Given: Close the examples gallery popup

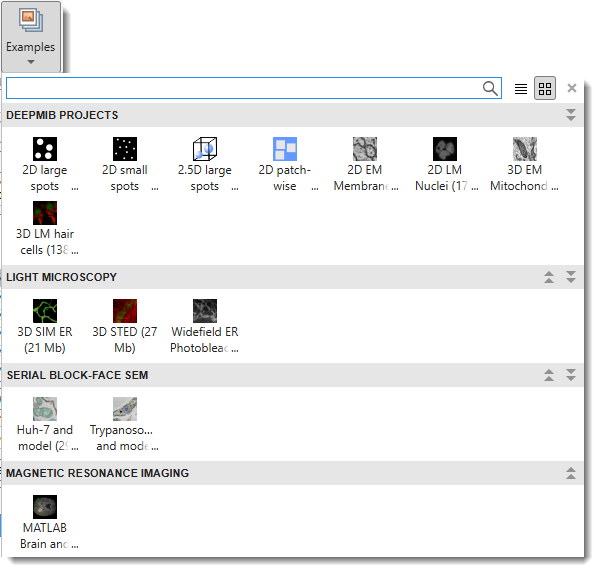Looking at the screenshot, I should click(572, 88).
